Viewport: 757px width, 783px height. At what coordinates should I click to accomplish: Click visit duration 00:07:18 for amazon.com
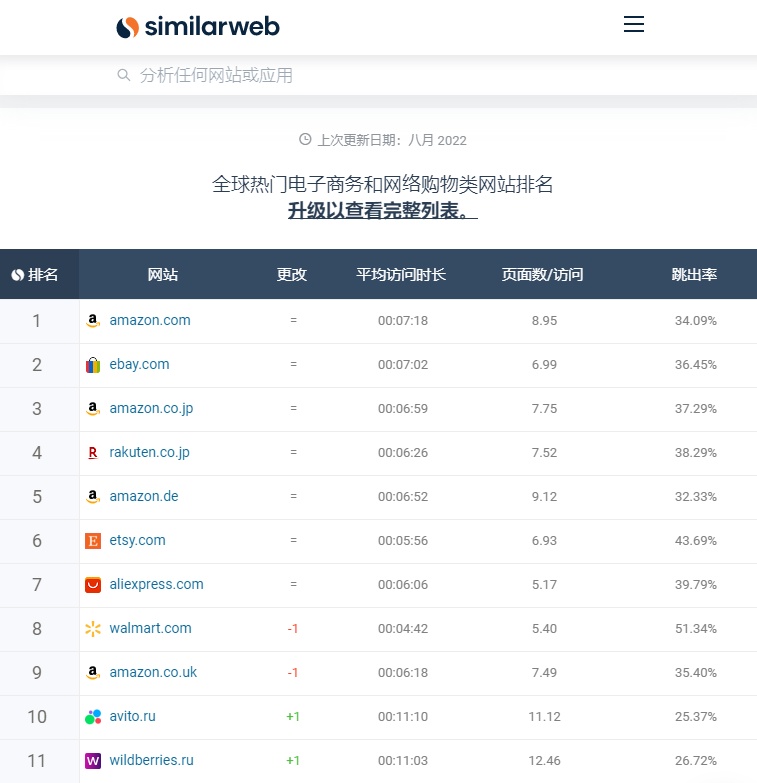point(403,321)
